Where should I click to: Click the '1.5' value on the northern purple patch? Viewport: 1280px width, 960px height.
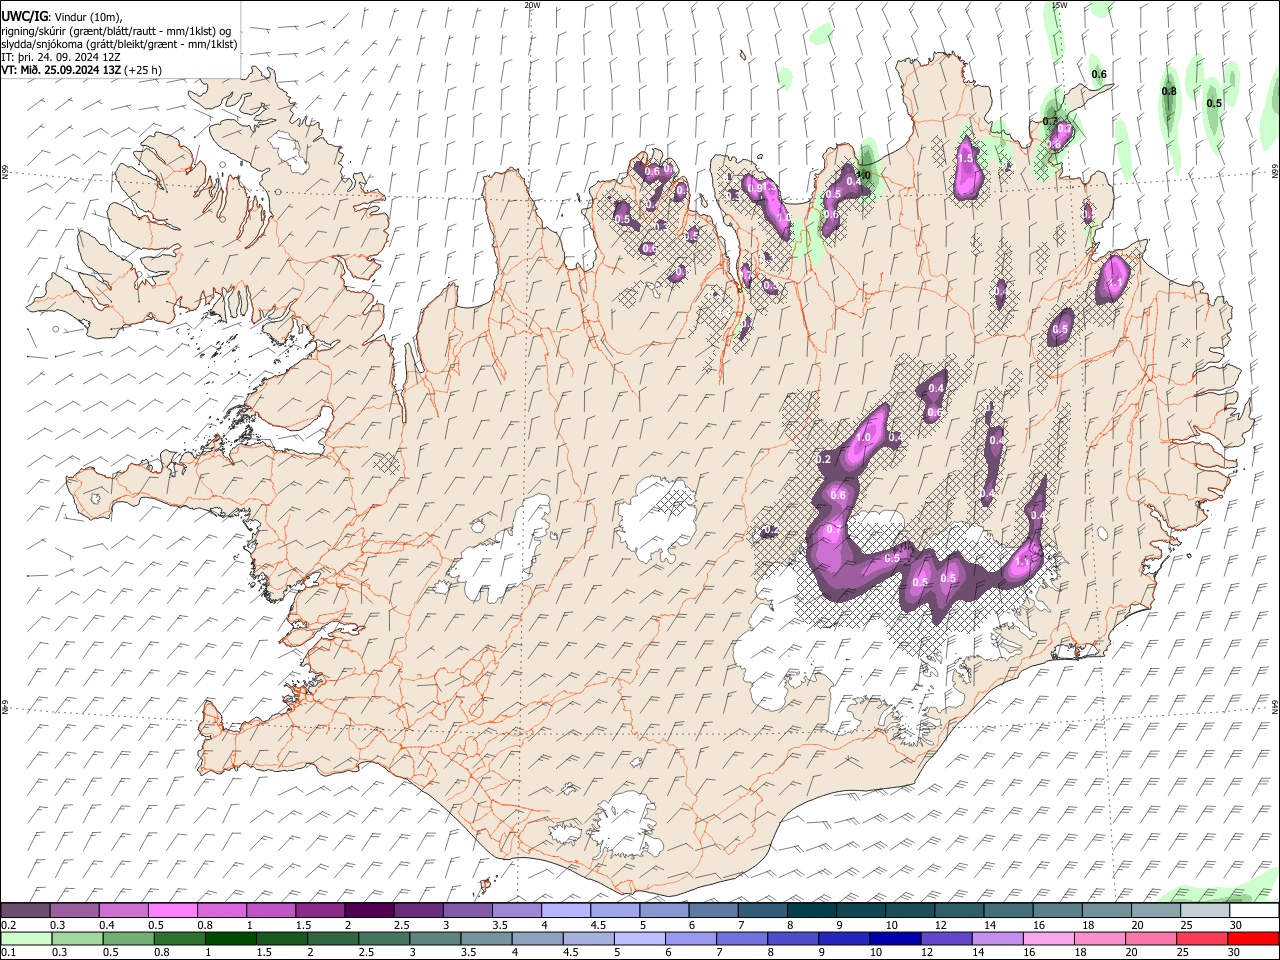click(x=965, y=158)
